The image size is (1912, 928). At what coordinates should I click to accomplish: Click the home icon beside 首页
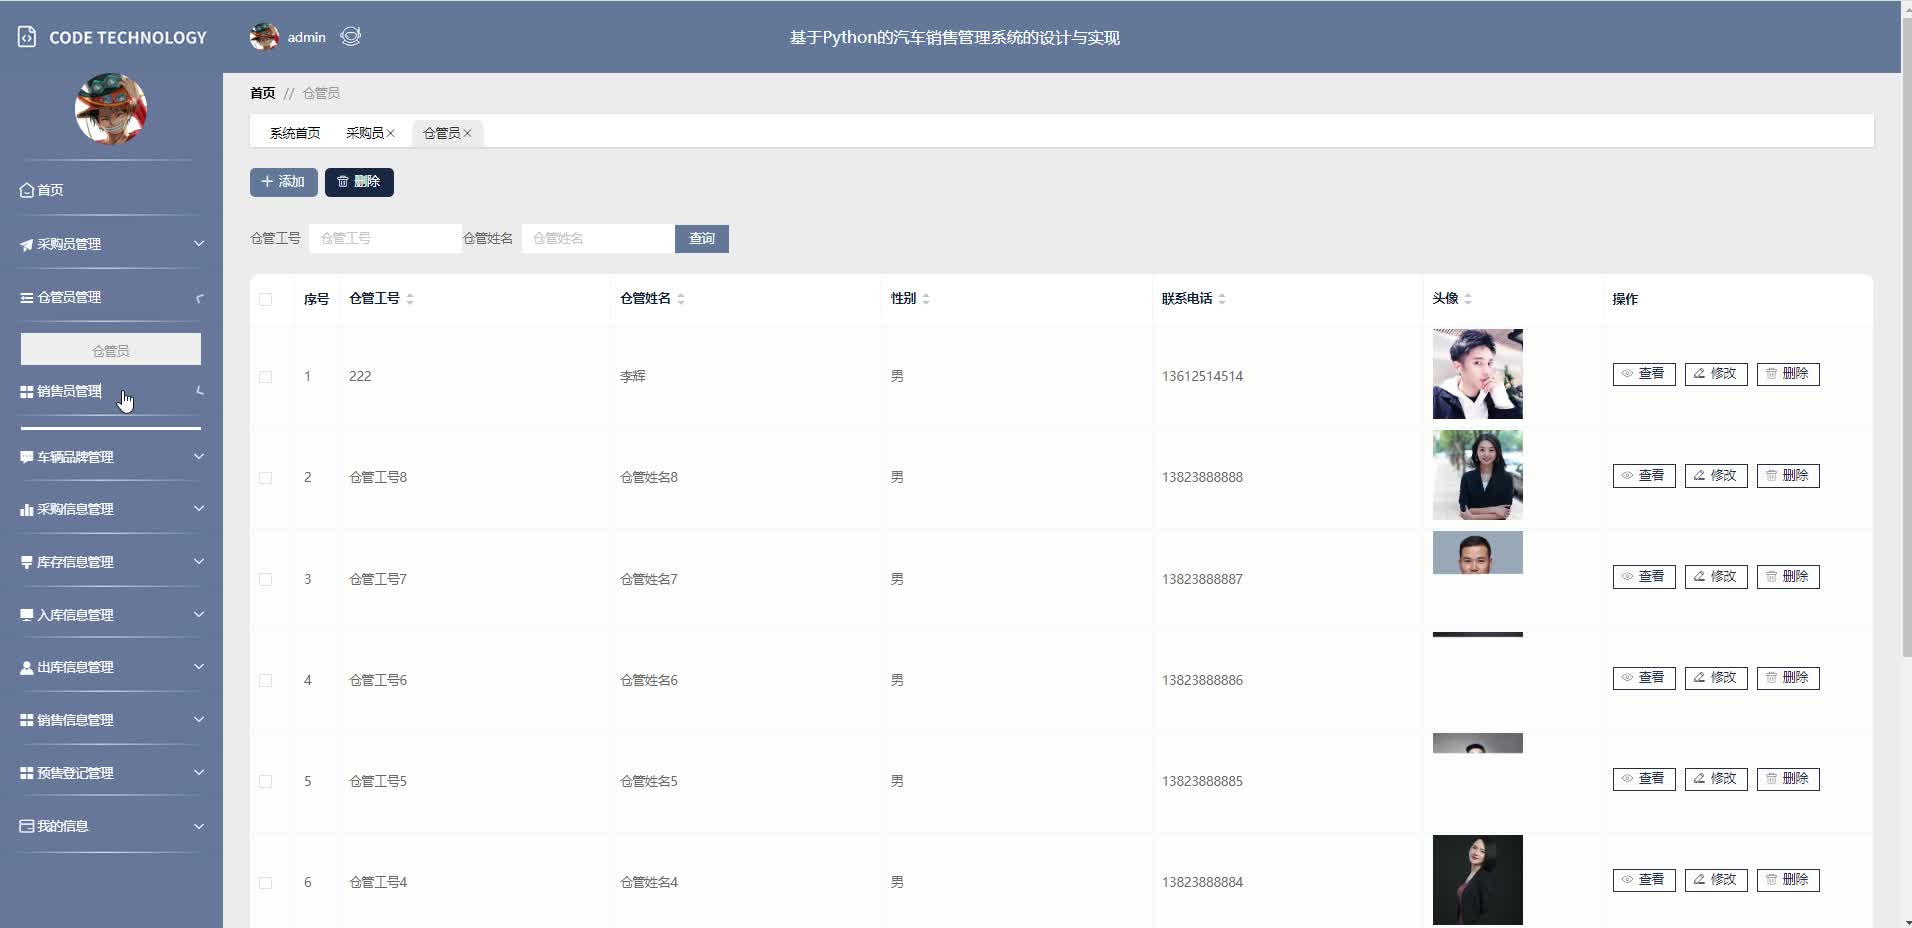click(27, 190)
